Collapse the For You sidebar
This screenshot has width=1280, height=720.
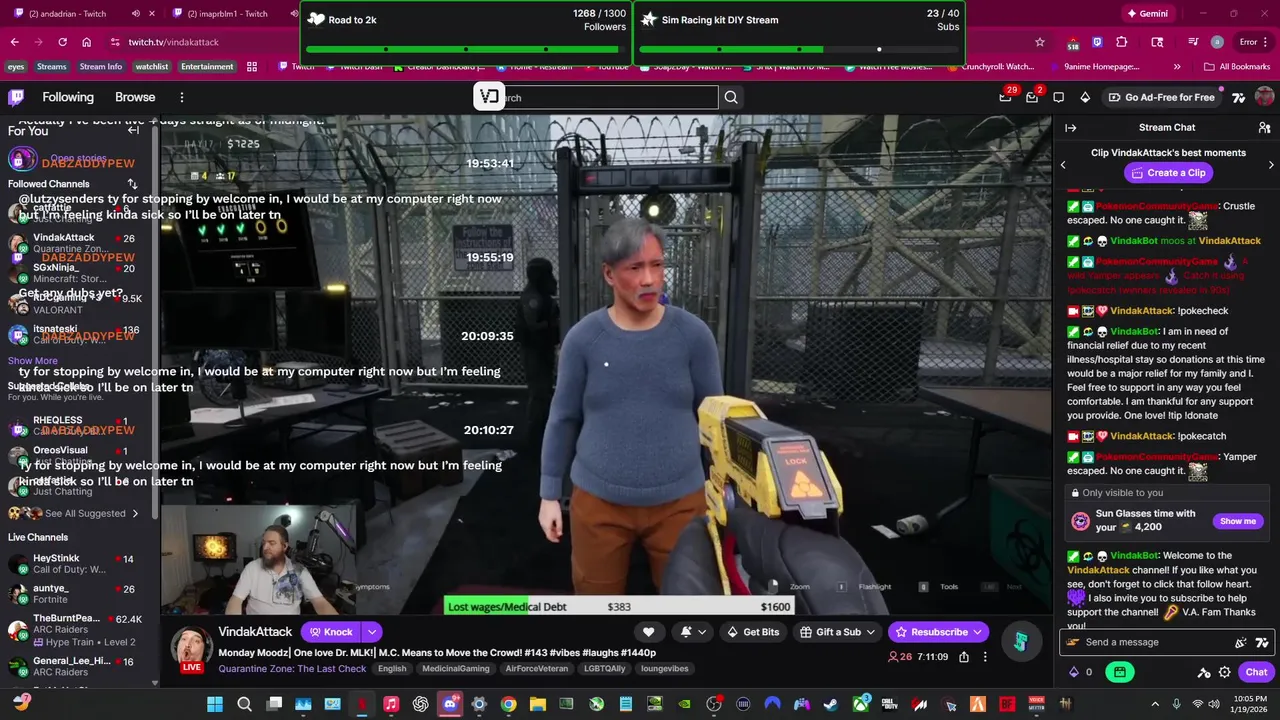(133, 130)
